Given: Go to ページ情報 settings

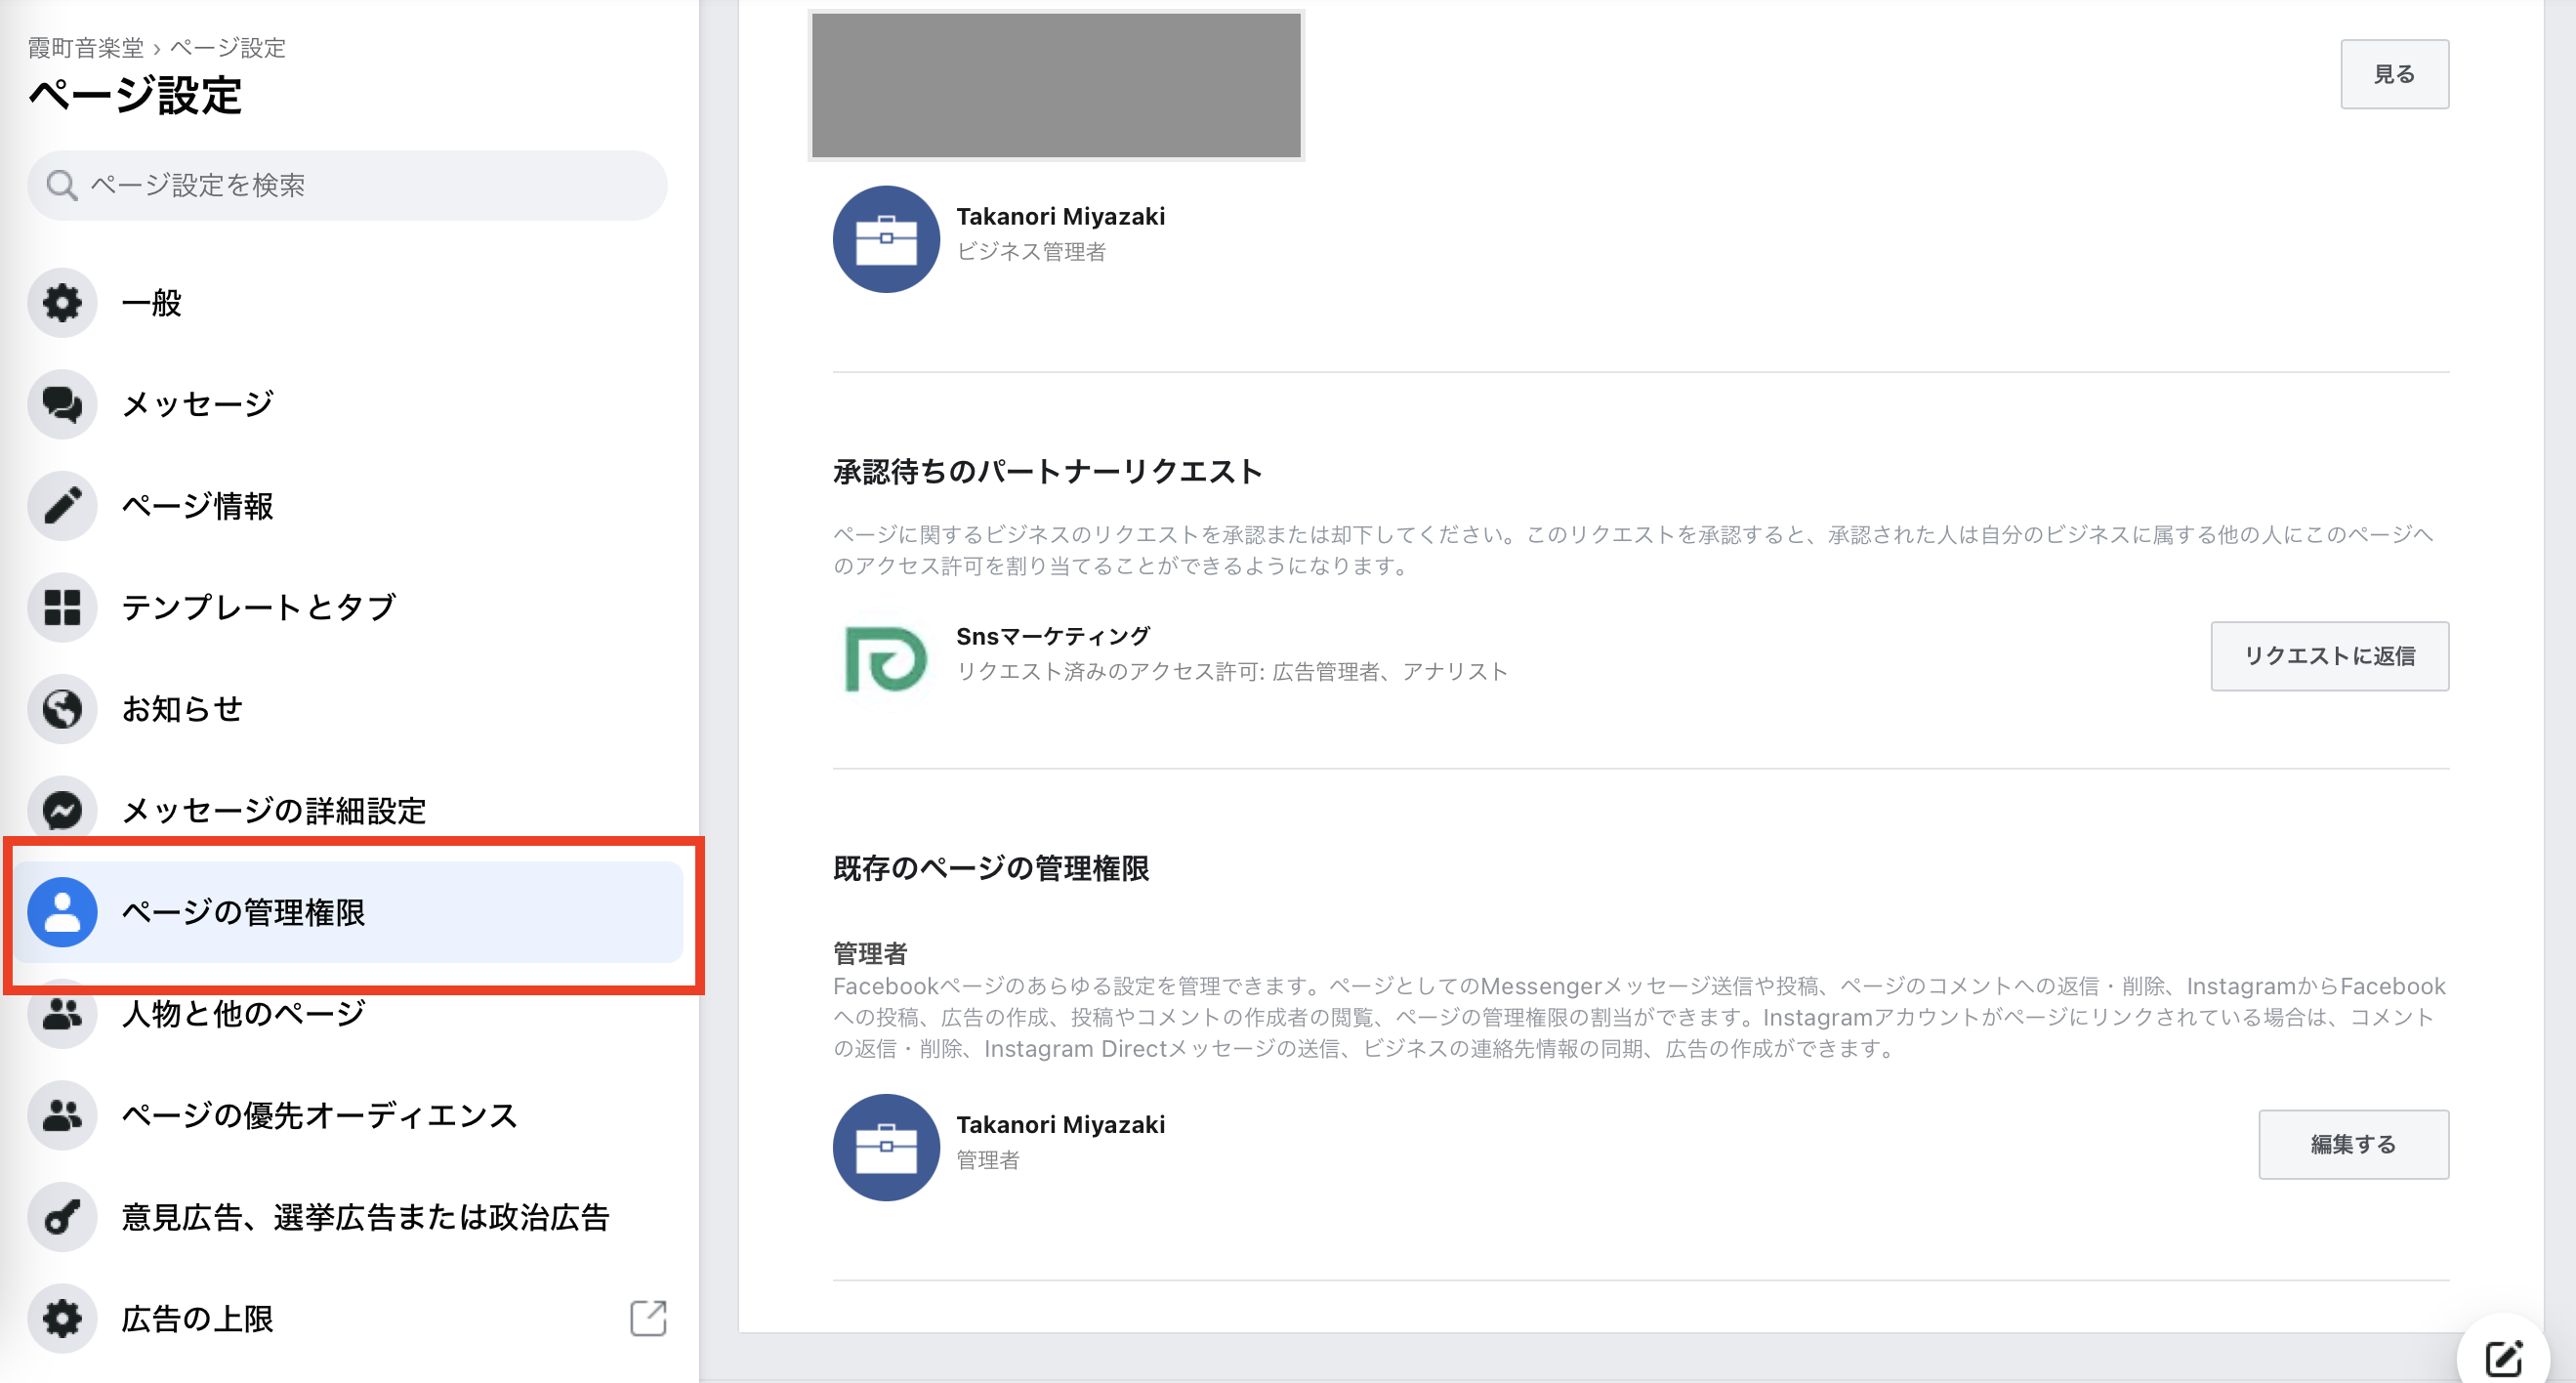Looking at the screenshot, I should point(348,505).
